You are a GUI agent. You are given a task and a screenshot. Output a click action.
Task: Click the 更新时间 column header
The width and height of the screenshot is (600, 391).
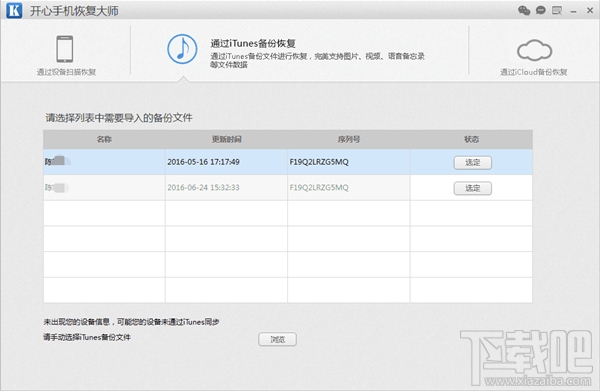(x=227, y=139)
